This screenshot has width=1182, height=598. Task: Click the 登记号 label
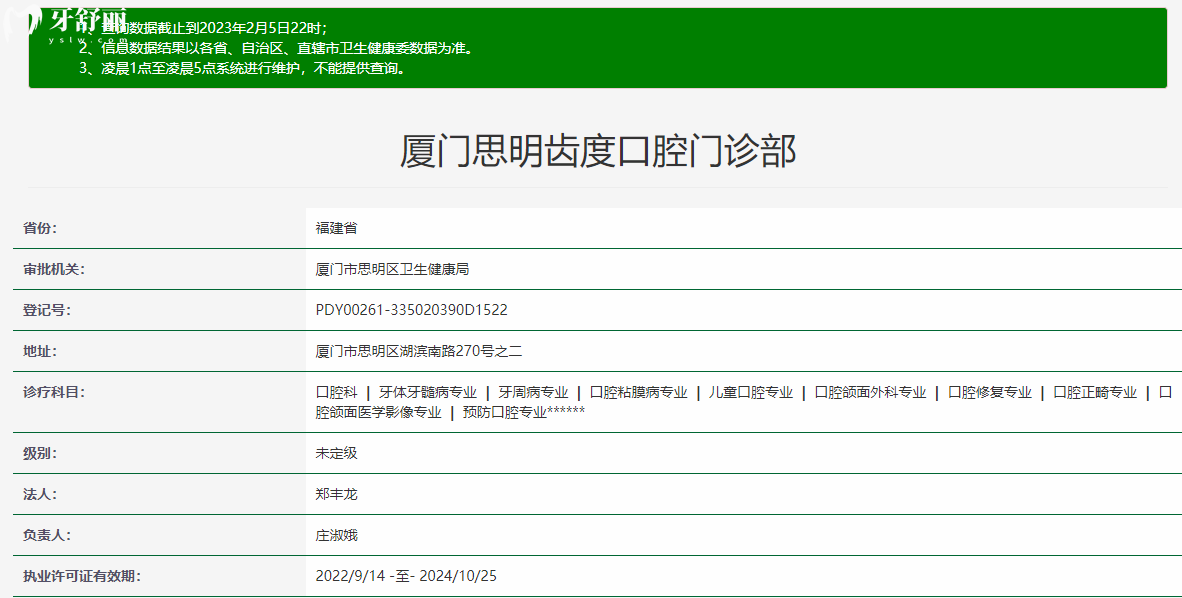(47, 310)
